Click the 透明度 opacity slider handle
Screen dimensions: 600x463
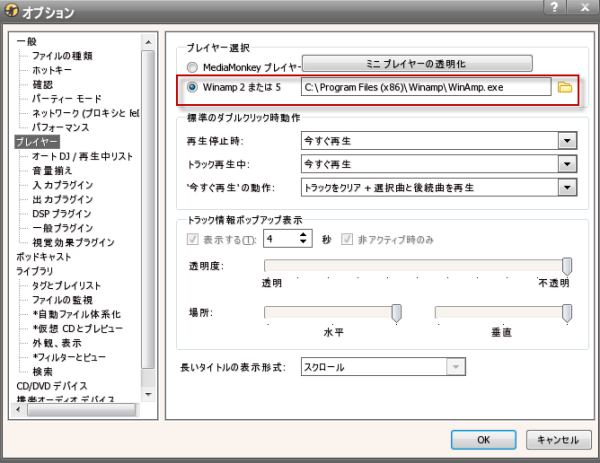click(x=567, y=265)
